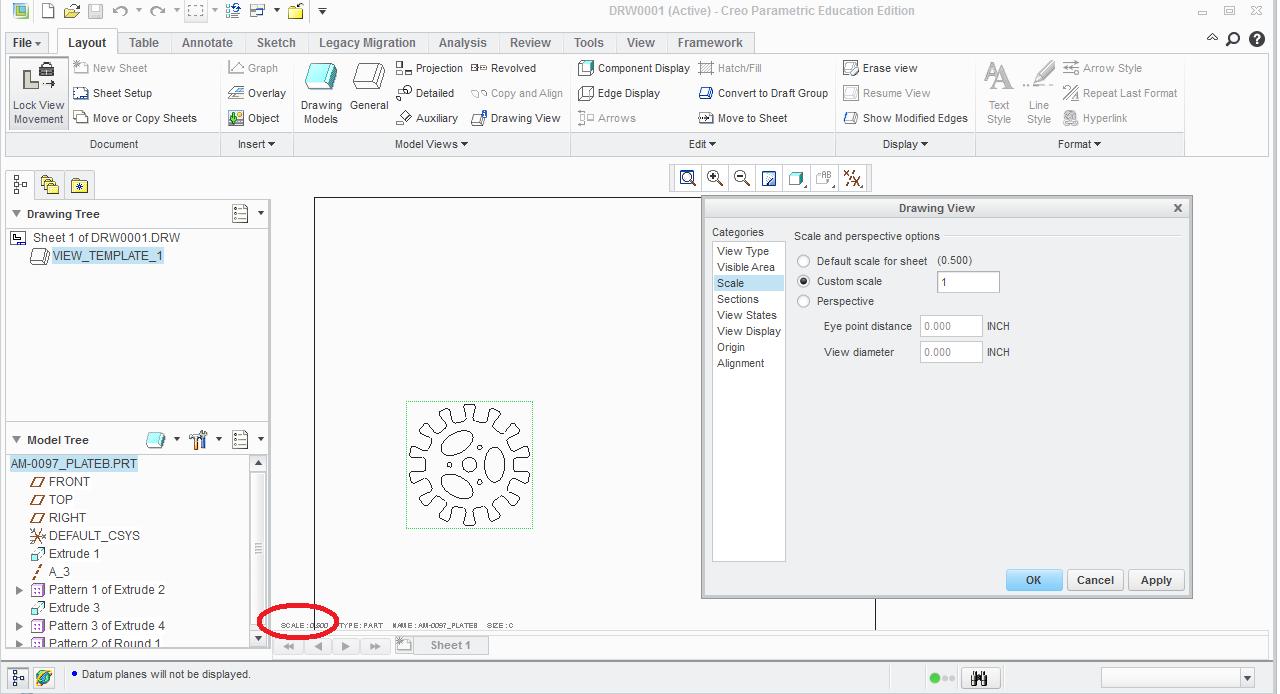Screen dimensions: 1280x694
Task: Insert an Object
Action: pos(254,118)
